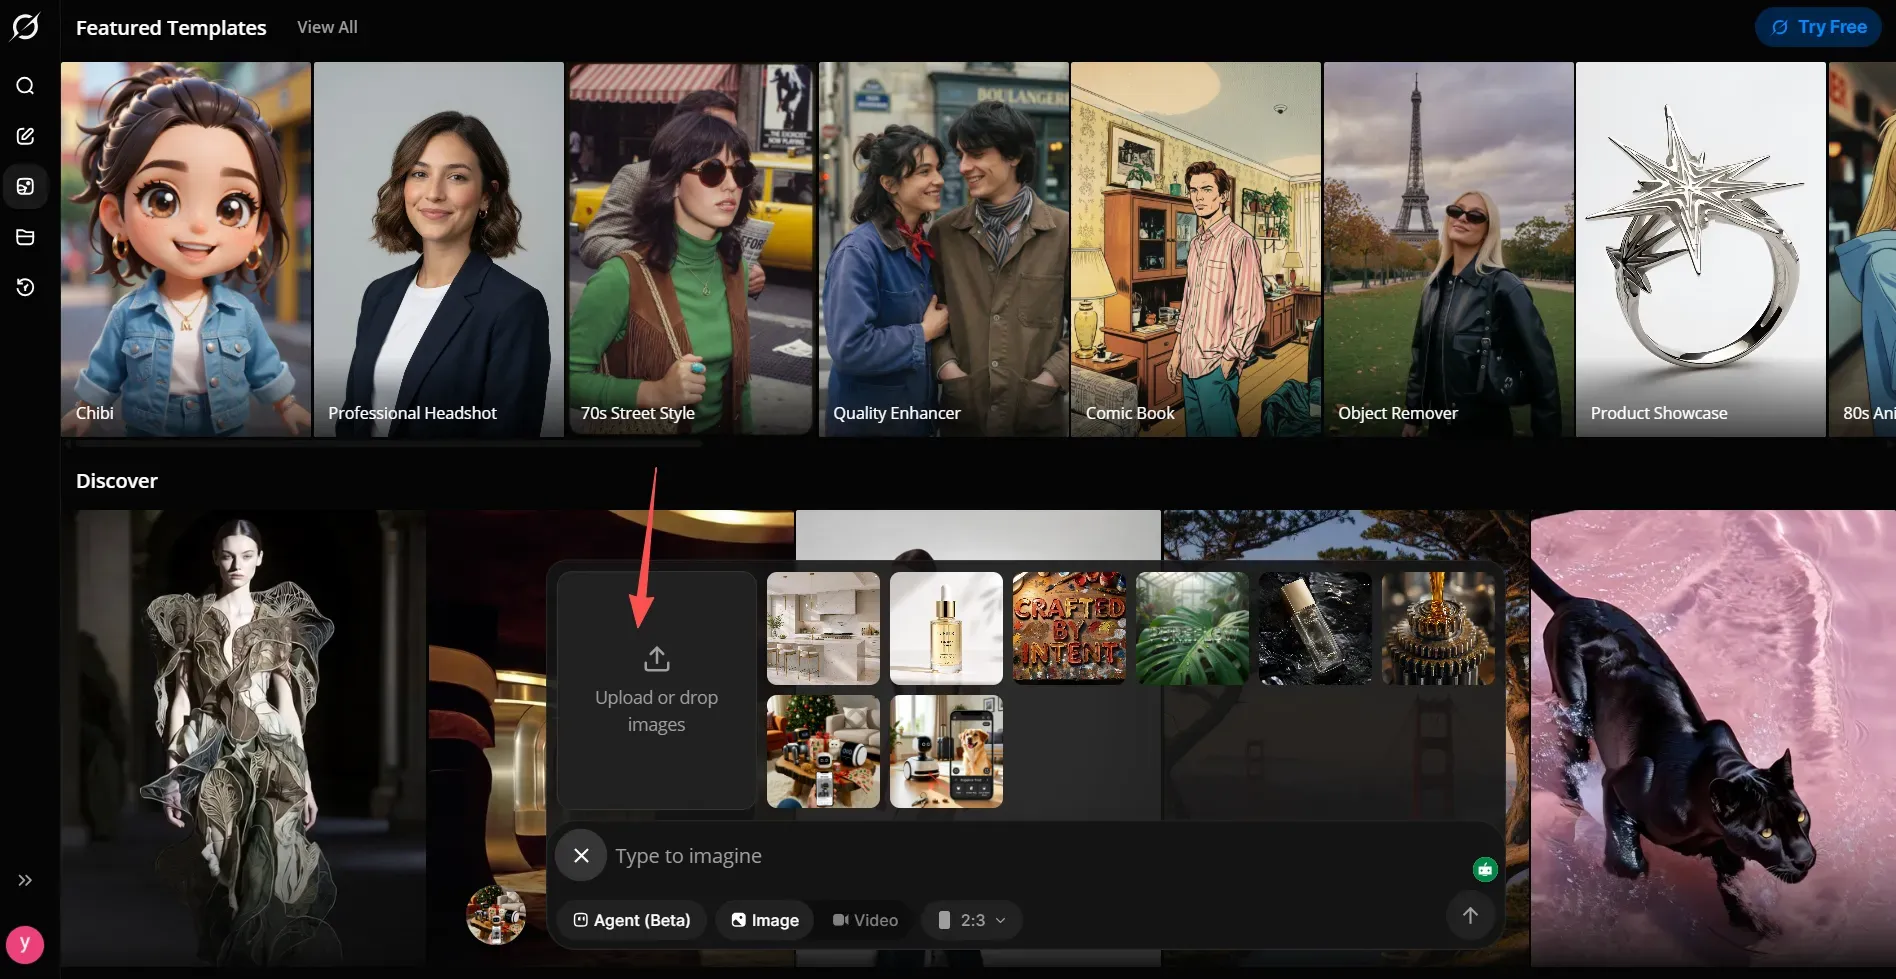This screenshot has height=979, width=1896.
Task: Open the 2:3 aspect ratio dropdown
Action: pyautogui.click(x=971, y=920)
